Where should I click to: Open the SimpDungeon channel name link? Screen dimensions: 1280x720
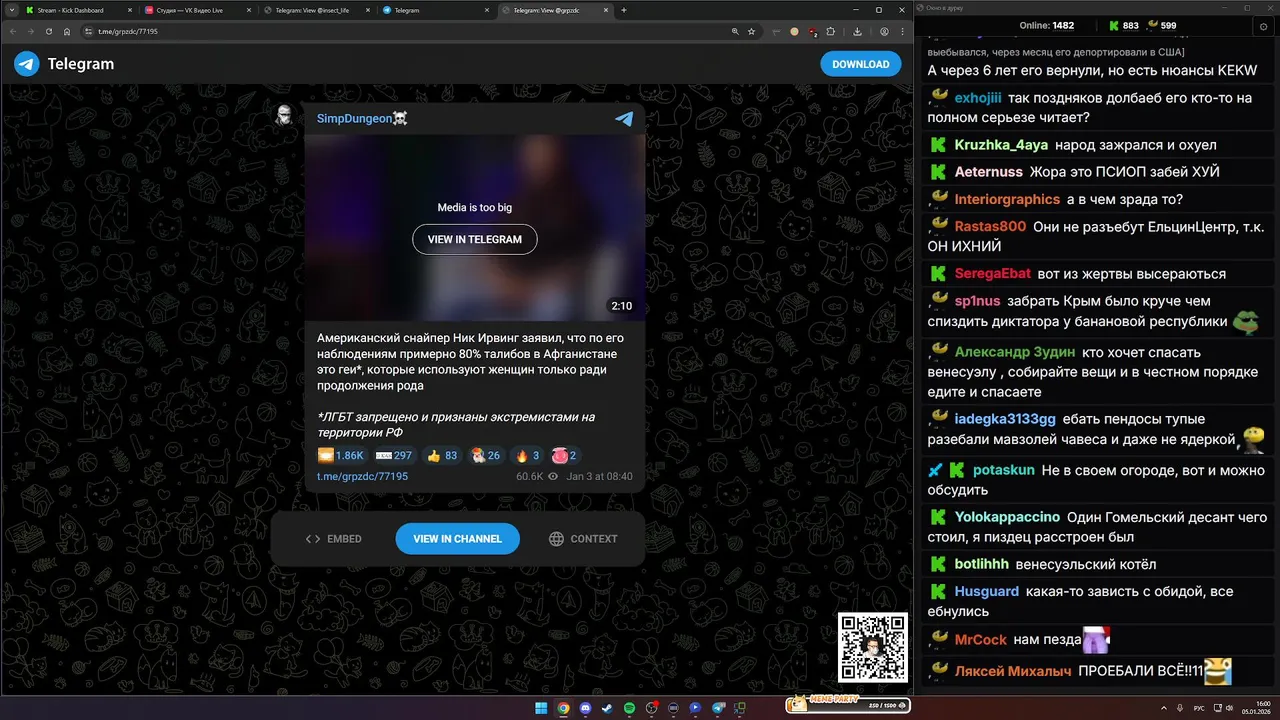click(x=362, y=119)
